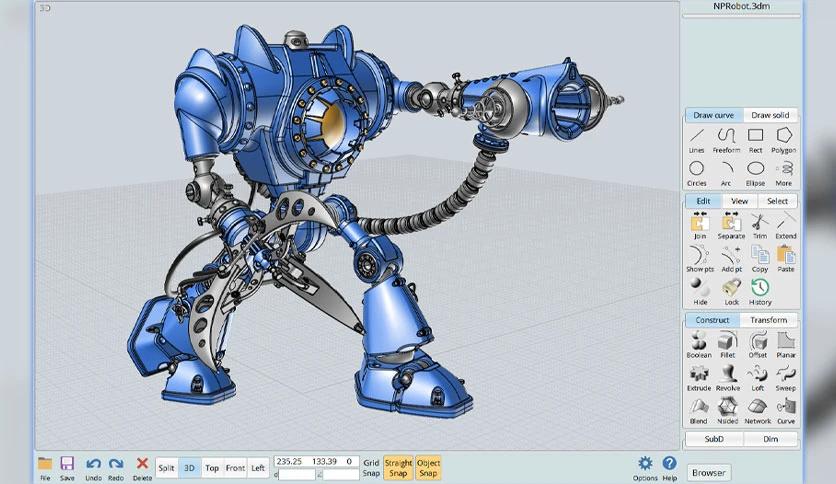
Task: Switch viewport to Left view
Action: click(x=258, y=468)
